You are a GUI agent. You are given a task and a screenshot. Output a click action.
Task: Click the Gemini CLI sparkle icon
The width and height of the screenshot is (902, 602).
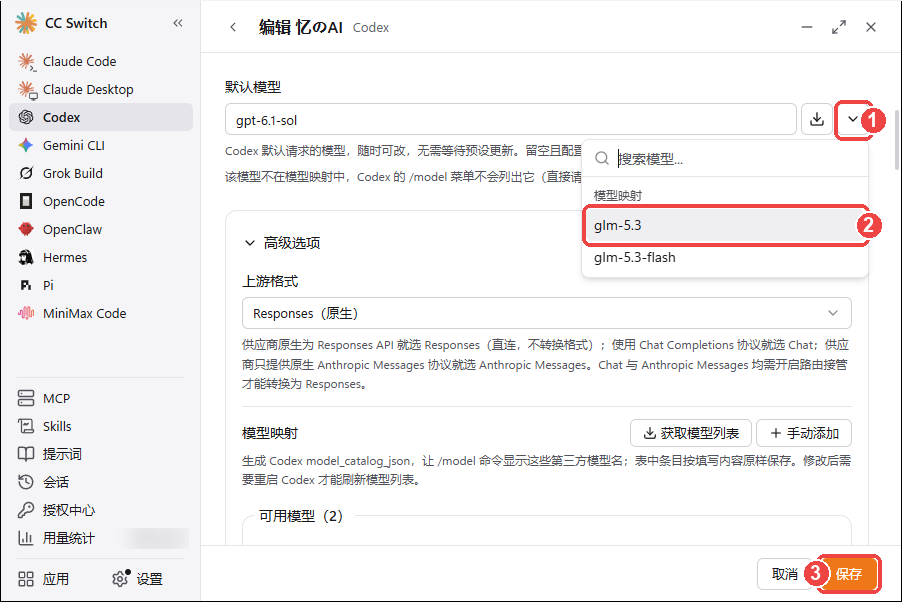tap(26, 146)
